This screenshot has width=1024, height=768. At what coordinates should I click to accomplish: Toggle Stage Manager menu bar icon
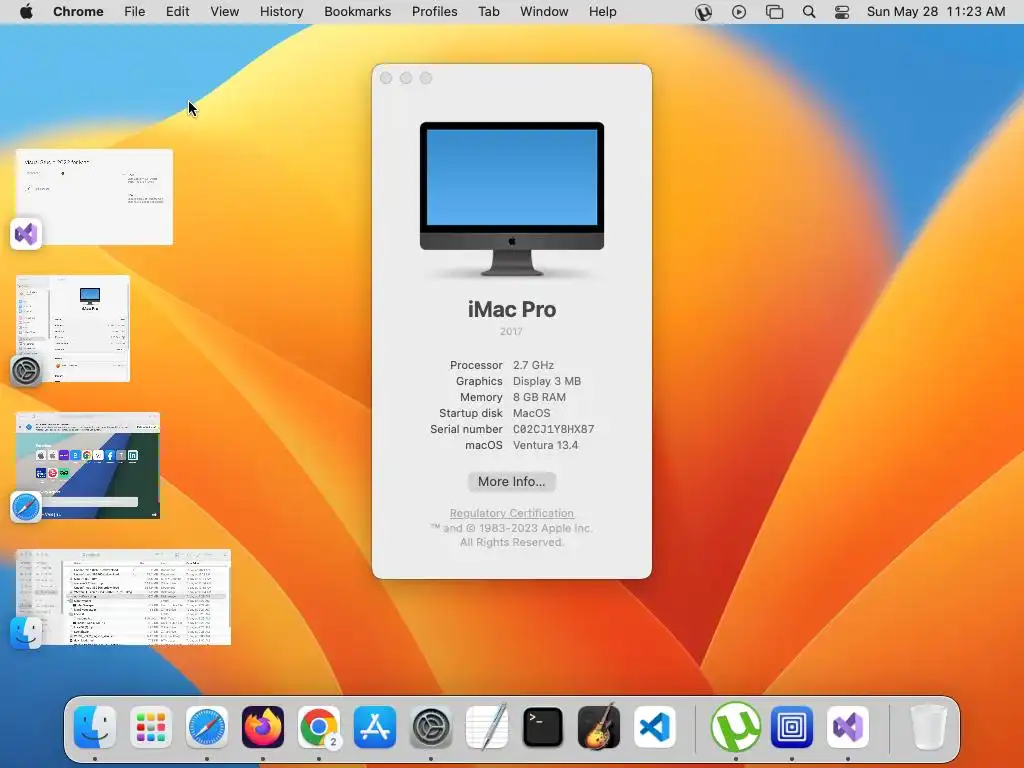click(x=775, y=12)
